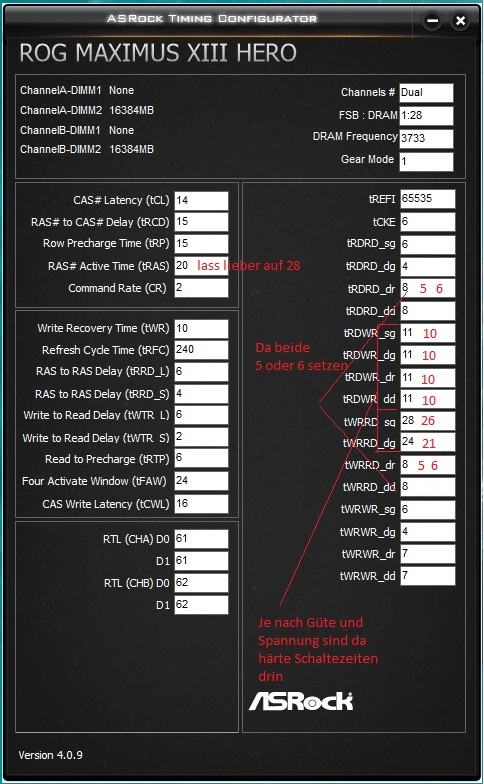
Task: Click the Version 4.0.9 label
Action: coord(50,755)
